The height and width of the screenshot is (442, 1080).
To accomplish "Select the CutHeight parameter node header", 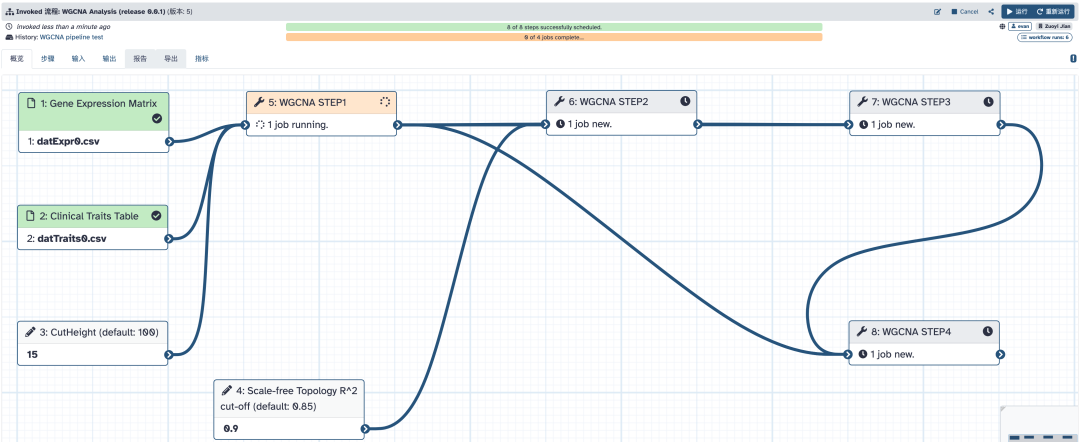I will [x=93, y=332].
